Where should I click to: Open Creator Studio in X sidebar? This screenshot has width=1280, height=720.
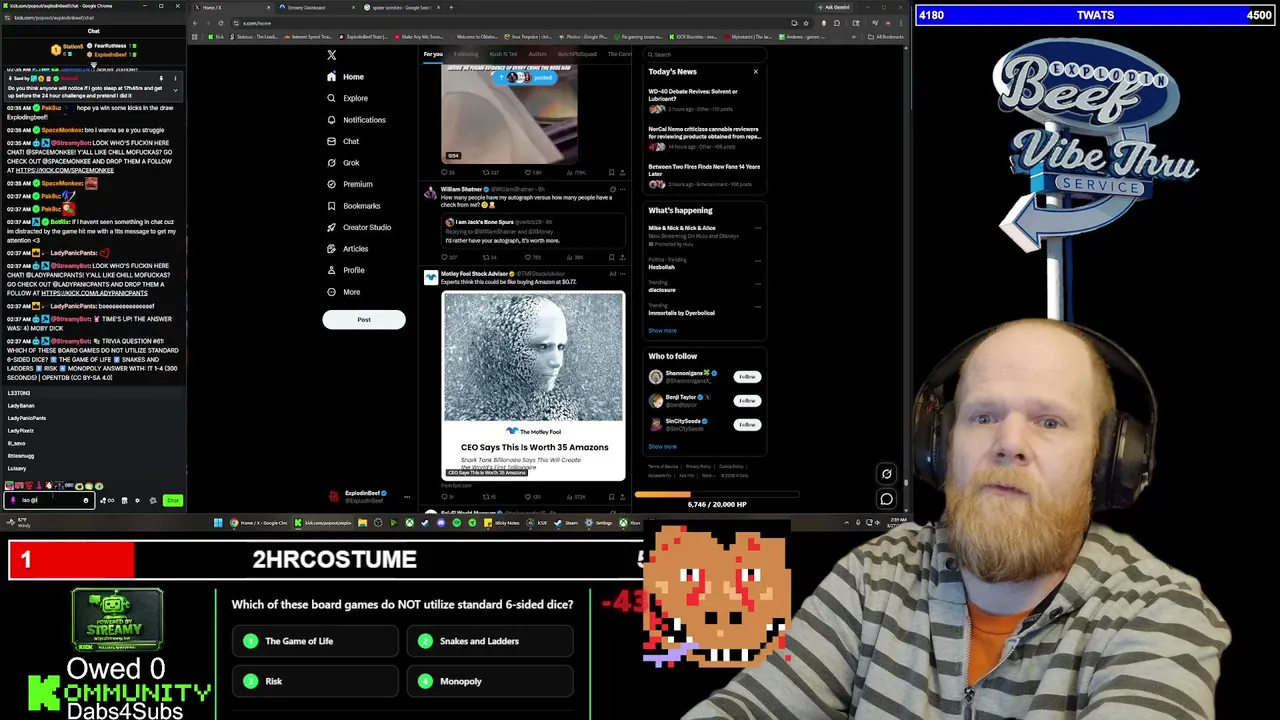(359, 227)
